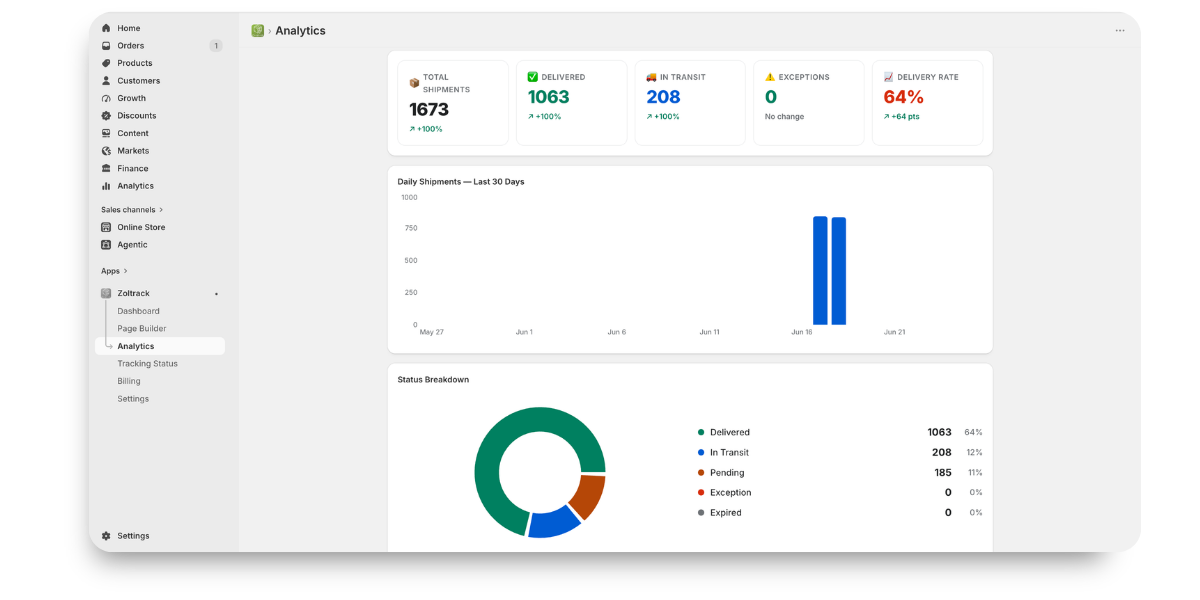Click the Growth target icon
1200x600 pixels.
[x=106, y=98]
